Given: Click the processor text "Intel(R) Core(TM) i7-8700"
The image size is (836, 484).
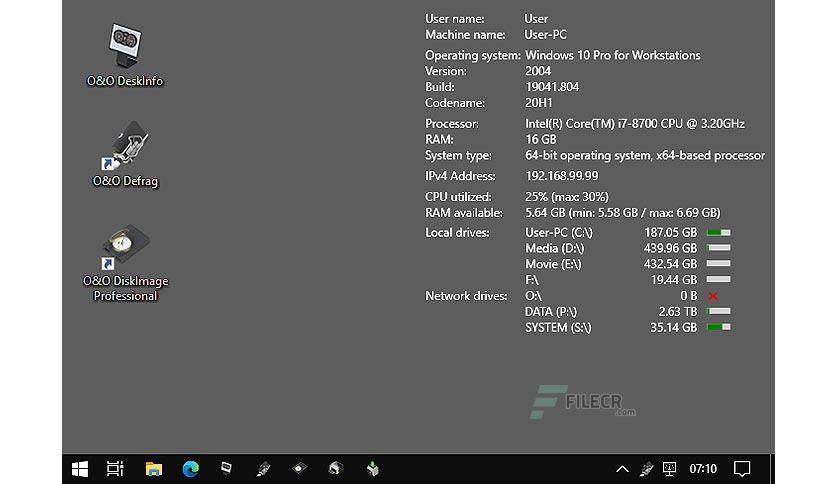Looking at the screenshot, I should [591, 124].
